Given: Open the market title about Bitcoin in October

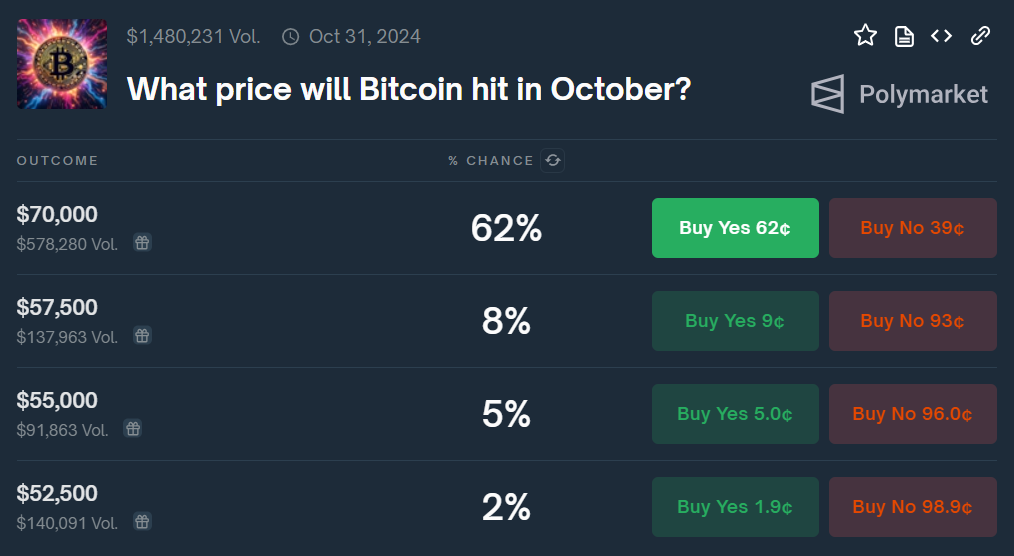Looking at the screenshot, I should pos(409,90).
